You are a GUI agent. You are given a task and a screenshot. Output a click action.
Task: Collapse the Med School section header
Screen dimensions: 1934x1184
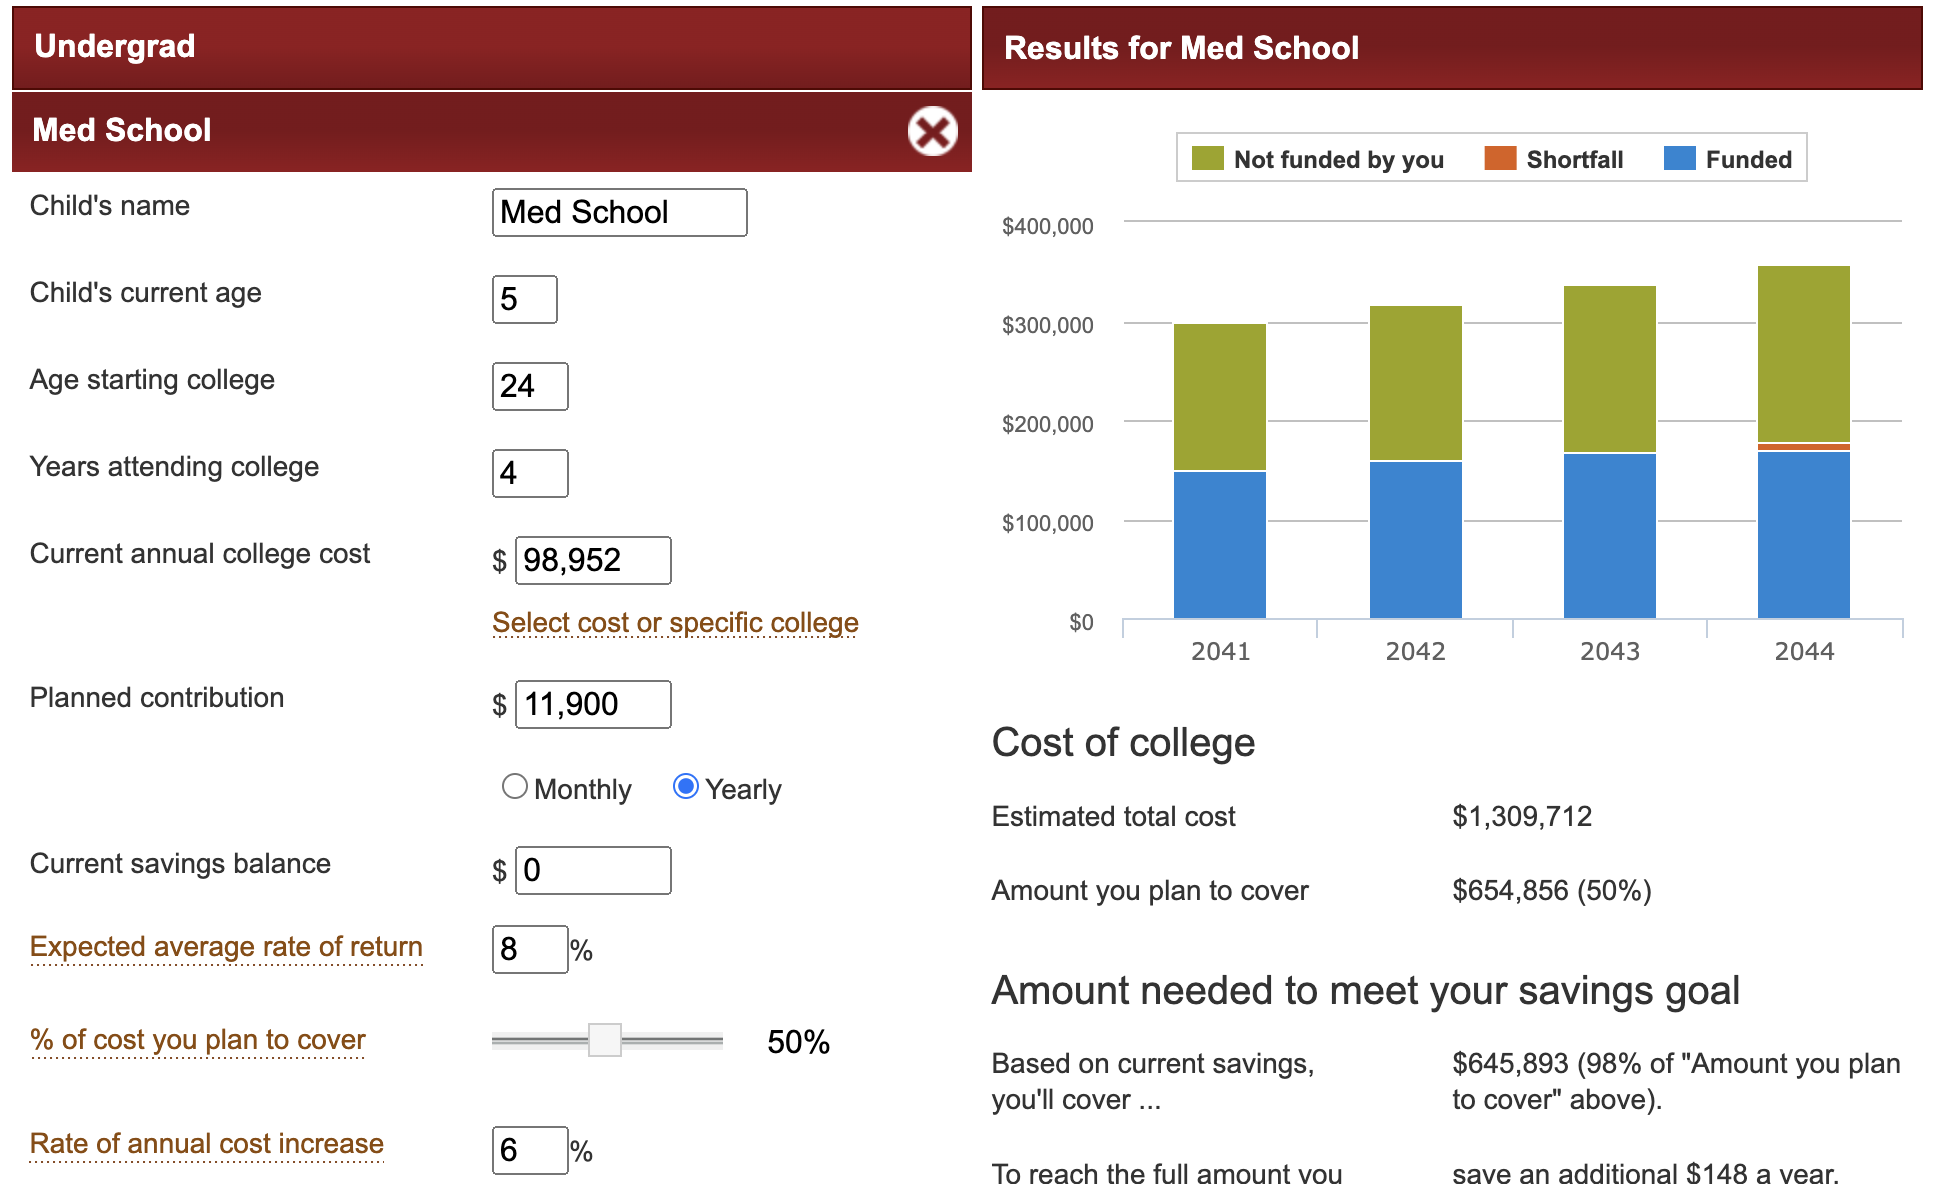(x=450, y=131)
